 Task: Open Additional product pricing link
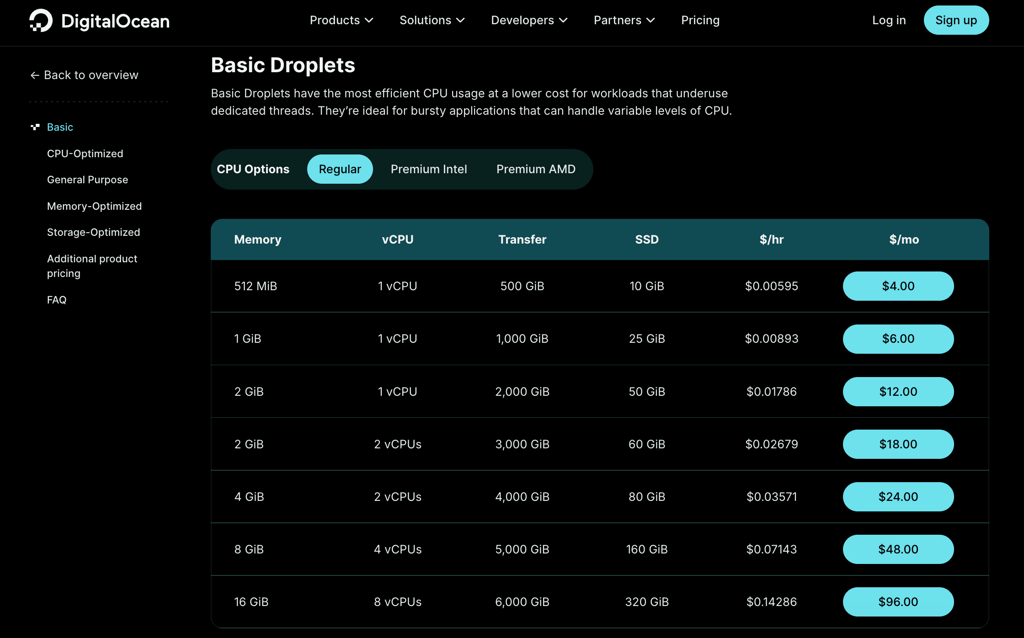pyautogui.click(x=92, y=266)
